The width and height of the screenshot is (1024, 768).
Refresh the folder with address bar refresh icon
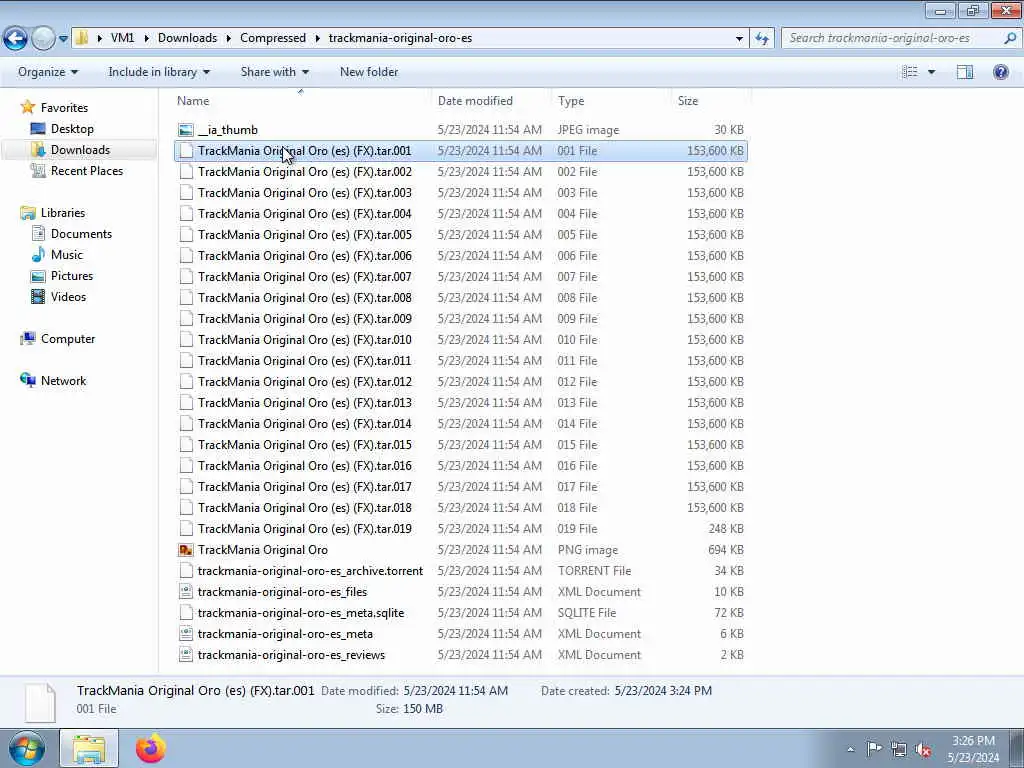(x=761, y=38)
